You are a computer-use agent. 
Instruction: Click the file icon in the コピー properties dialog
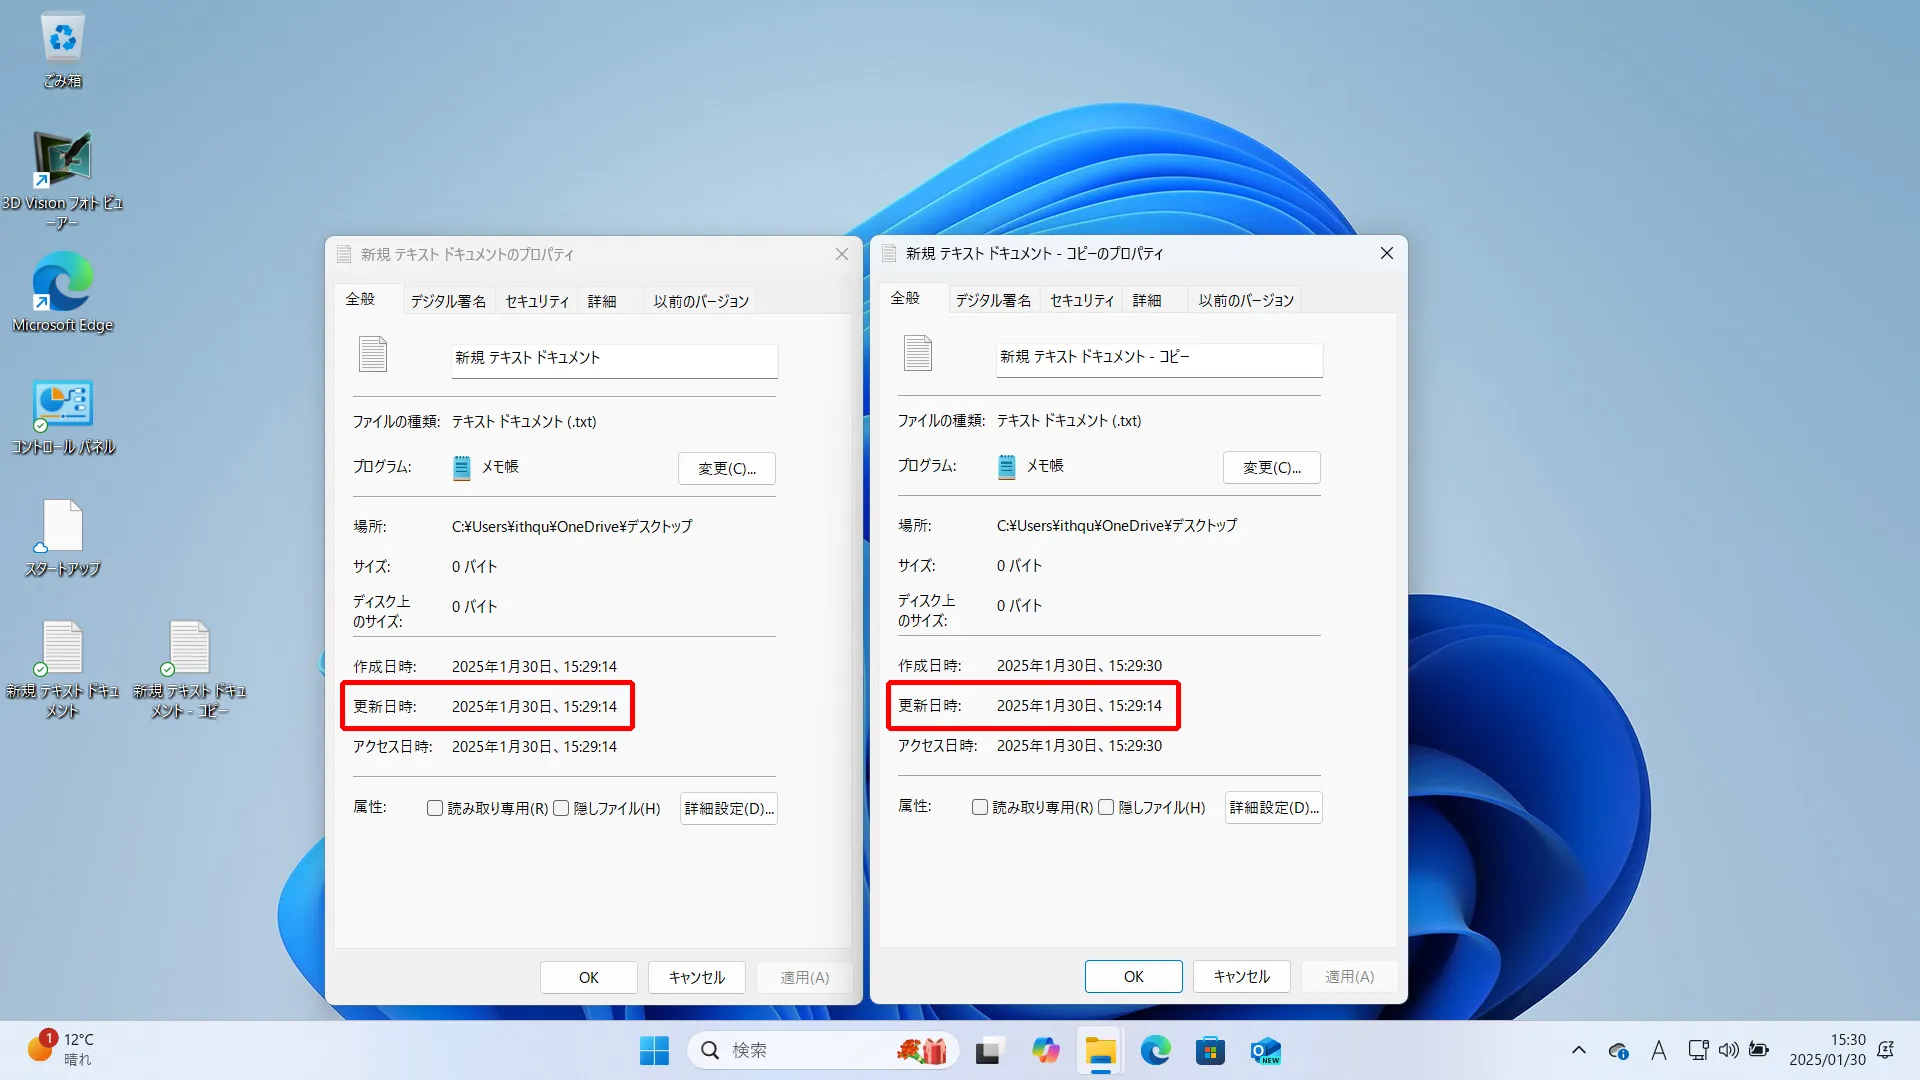[918, 353]
